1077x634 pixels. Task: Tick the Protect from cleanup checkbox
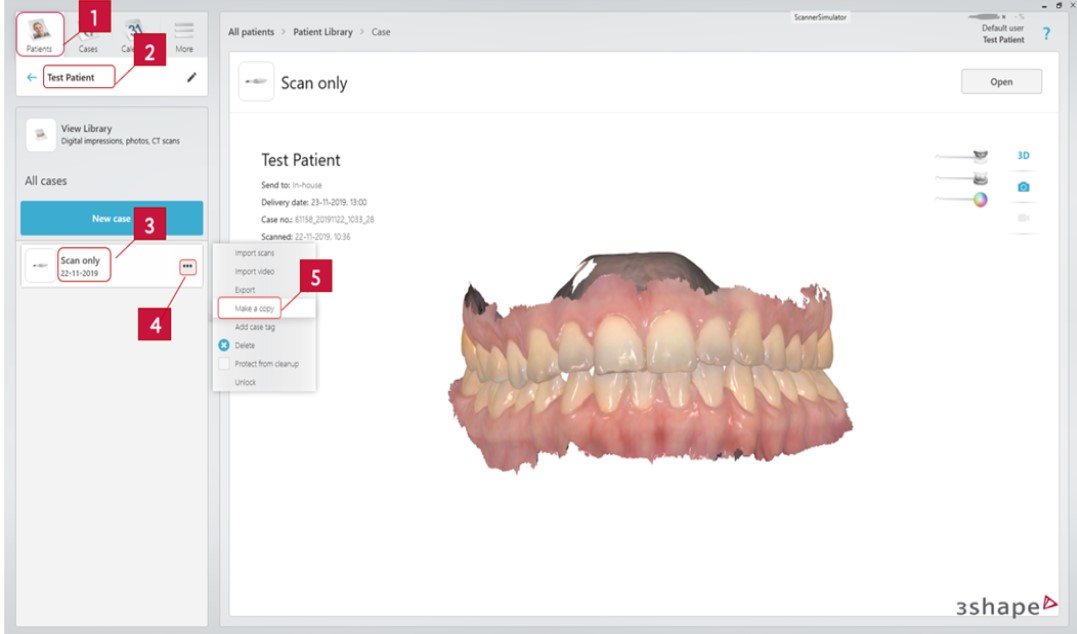point(224,363)
